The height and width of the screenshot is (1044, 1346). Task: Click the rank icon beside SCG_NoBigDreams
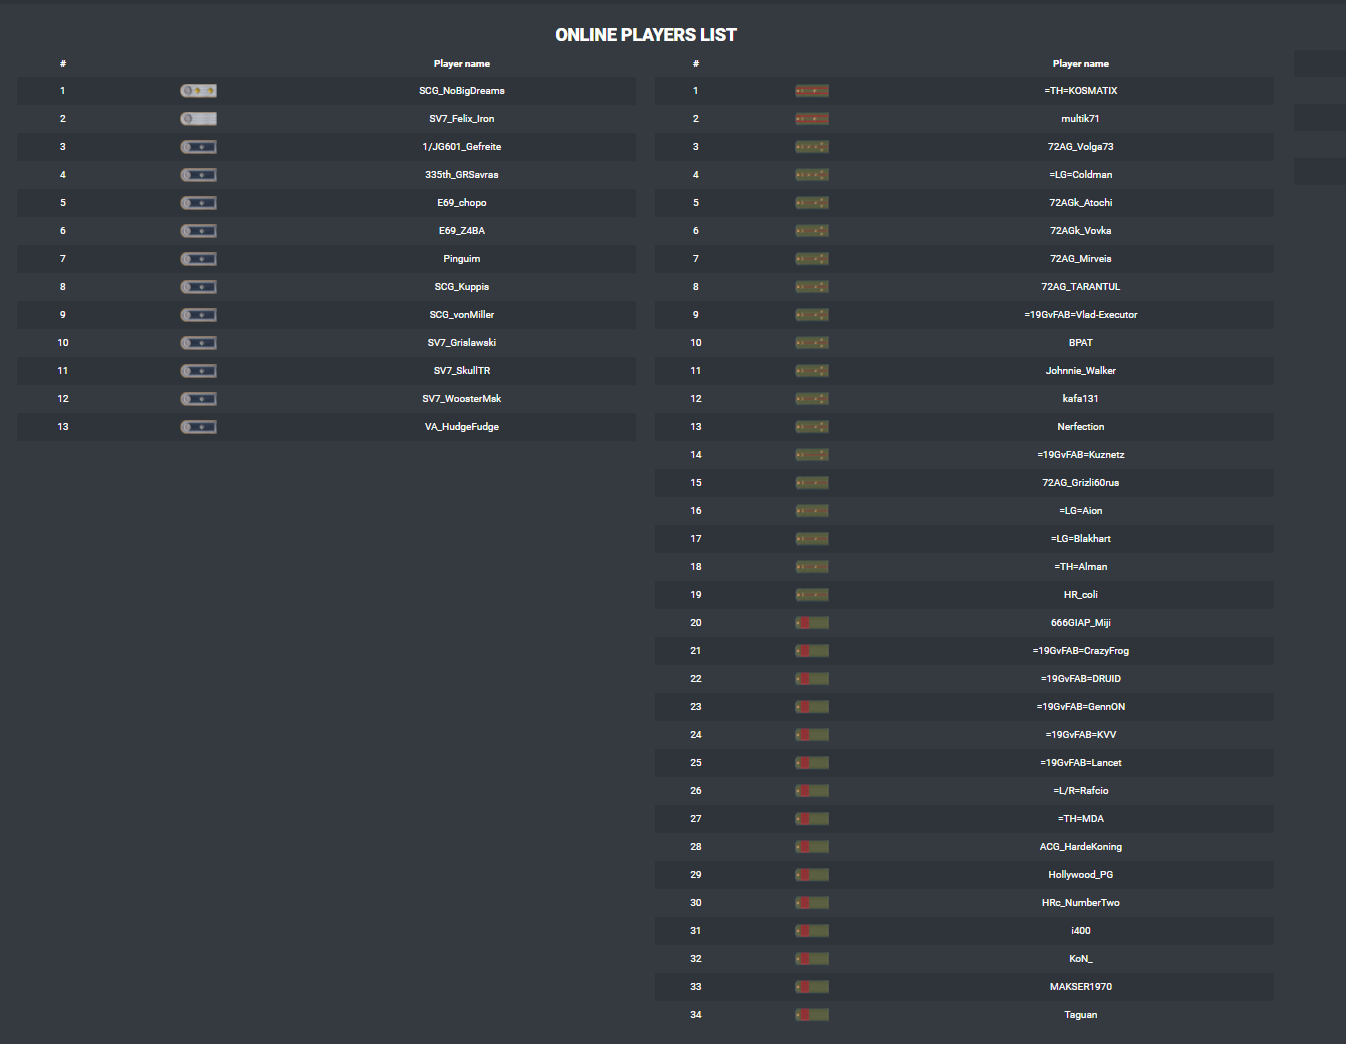(x=198, y=91)
